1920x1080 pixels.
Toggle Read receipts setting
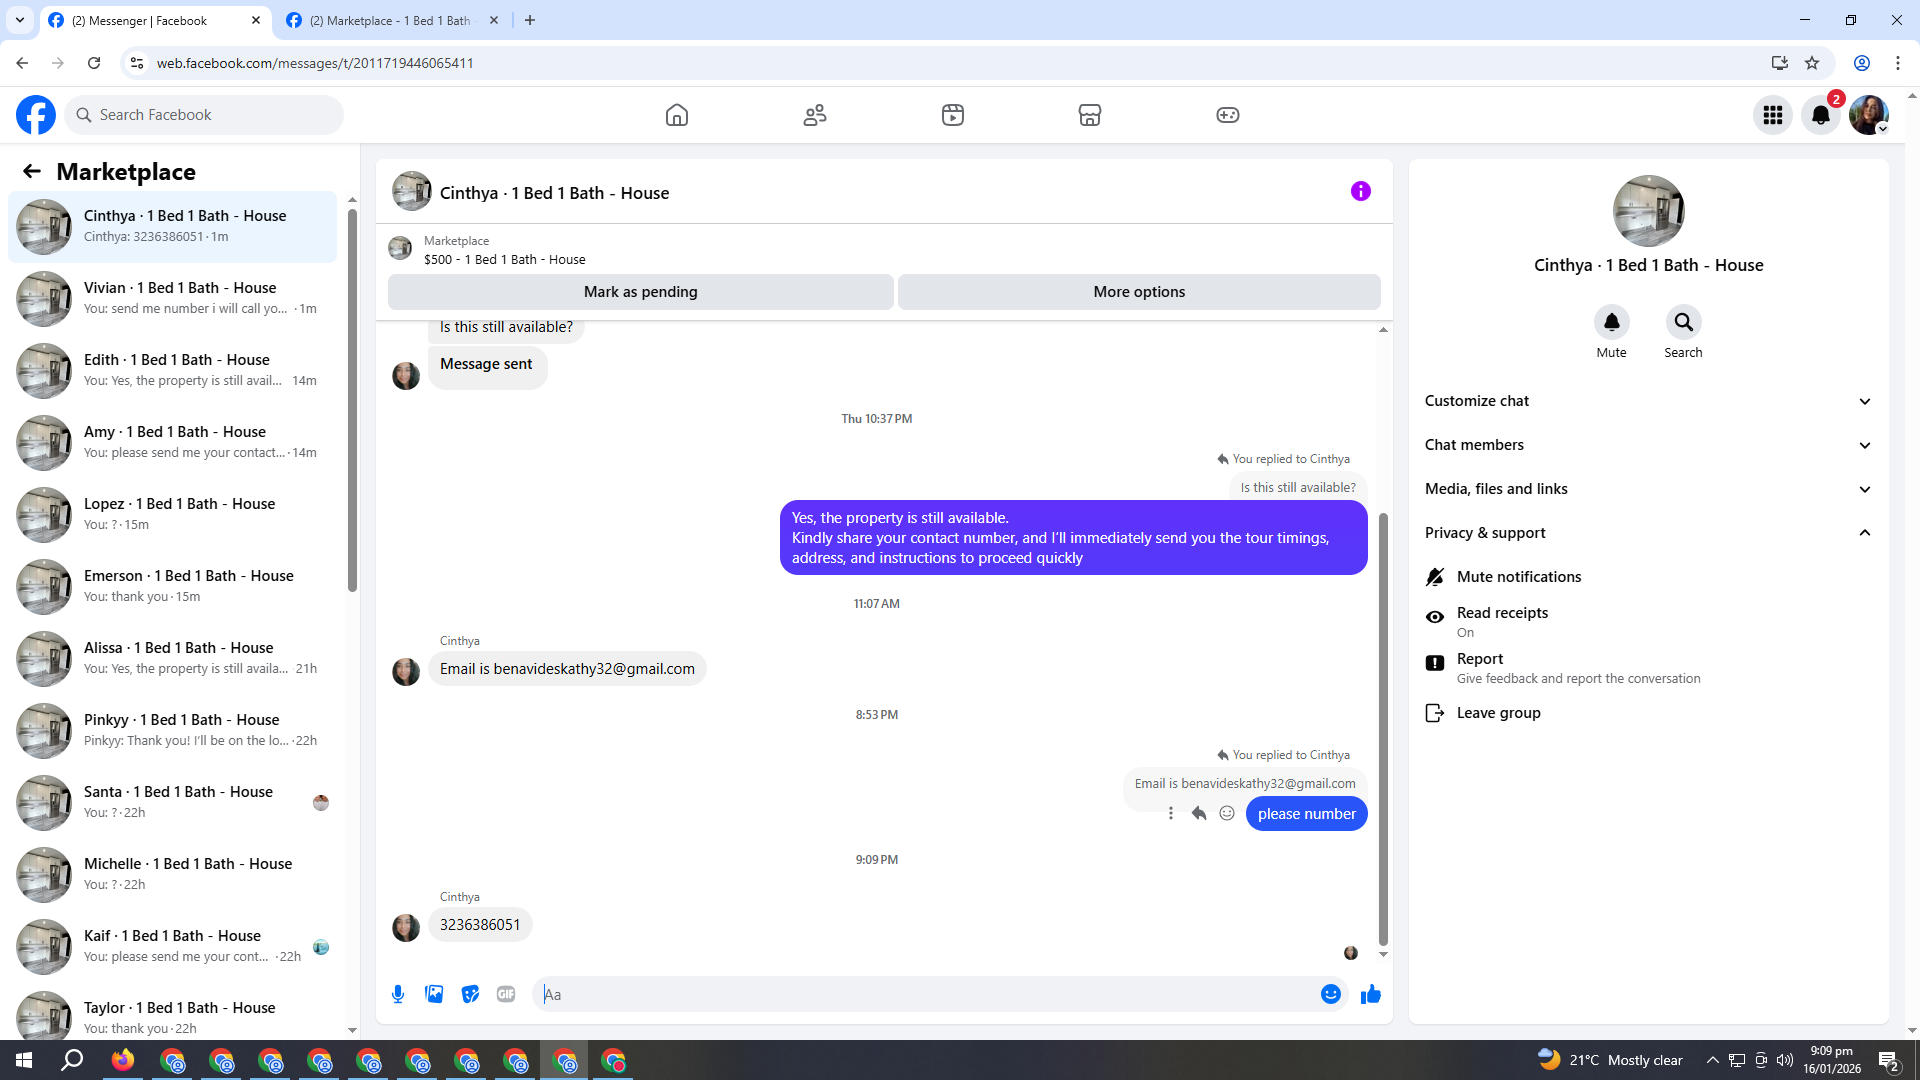click(1501, 621)
